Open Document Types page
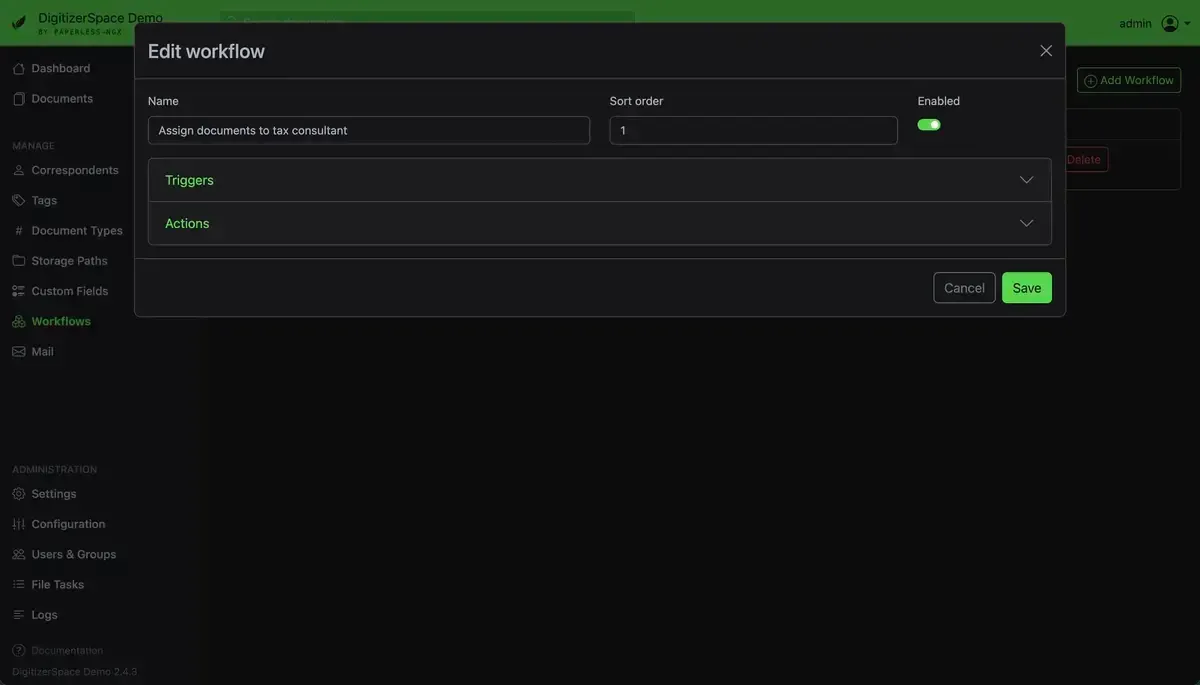 77,230
